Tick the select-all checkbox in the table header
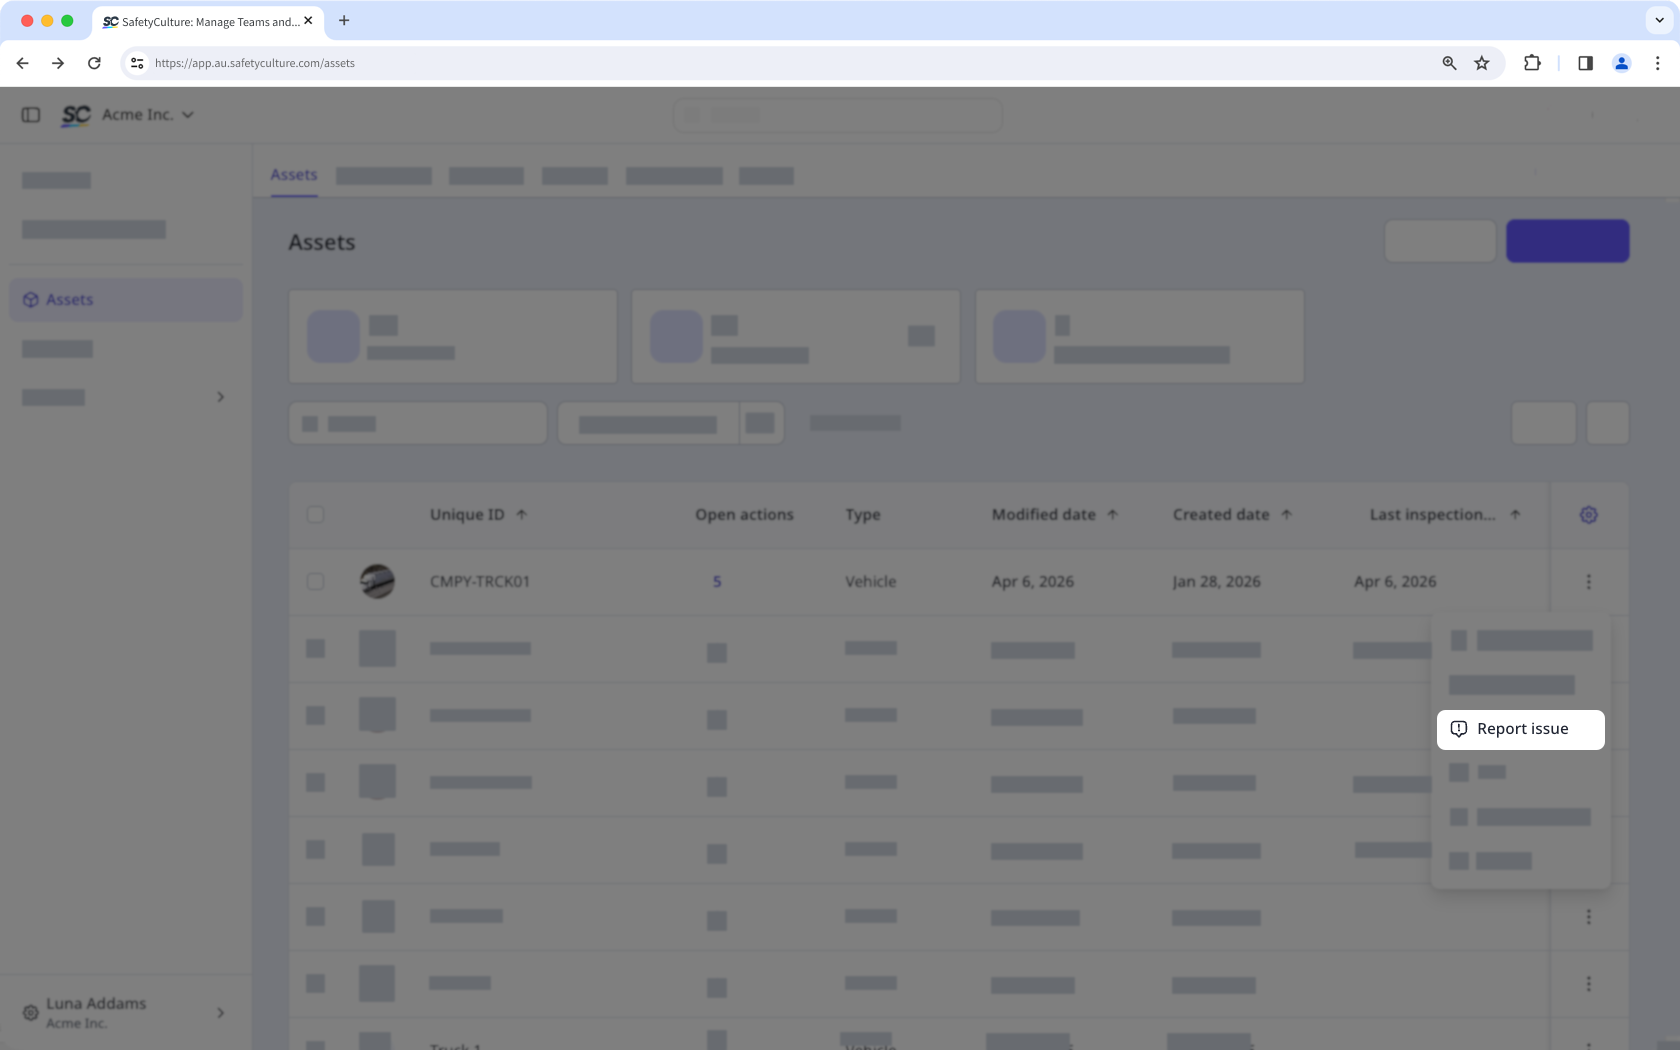 [x=316, y=515]
